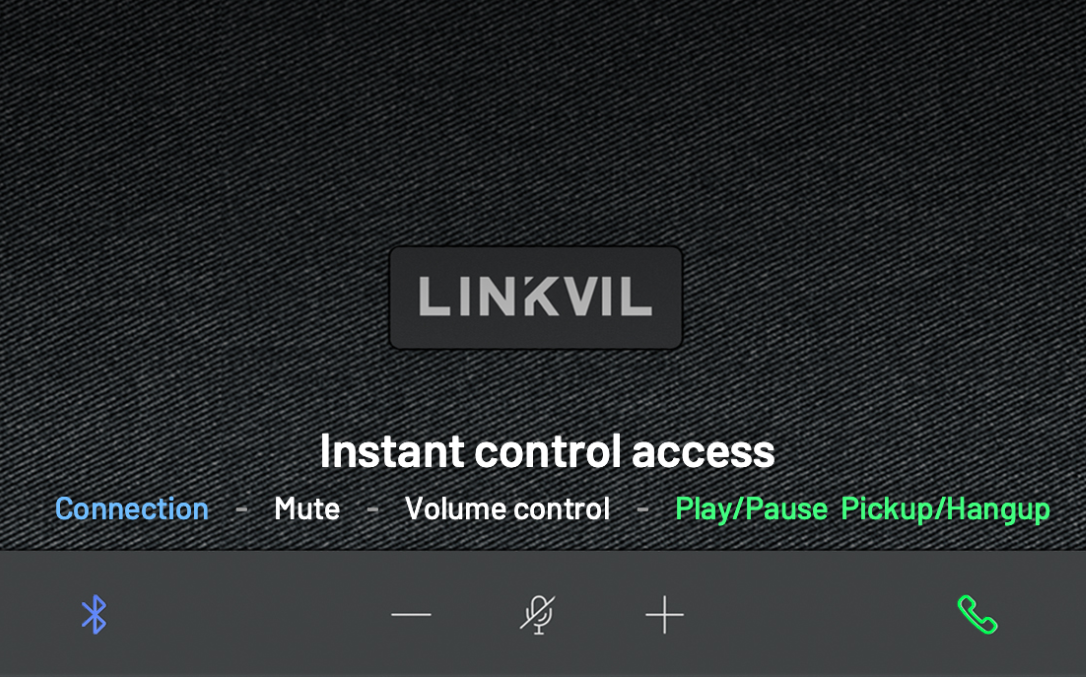This screenshot has width=1086, height=677.
Task: Lower volume with the minus icon
Action: tap(411, 614)
